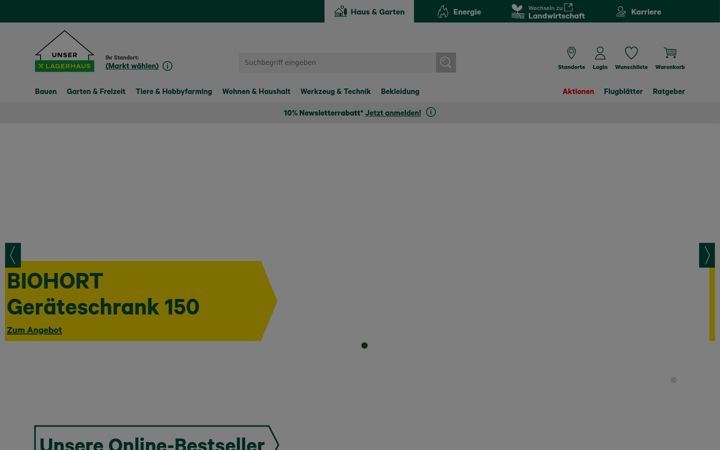720x450 pixels.
Task: Open the Bekleidung menu
Action: coord(400,91)
